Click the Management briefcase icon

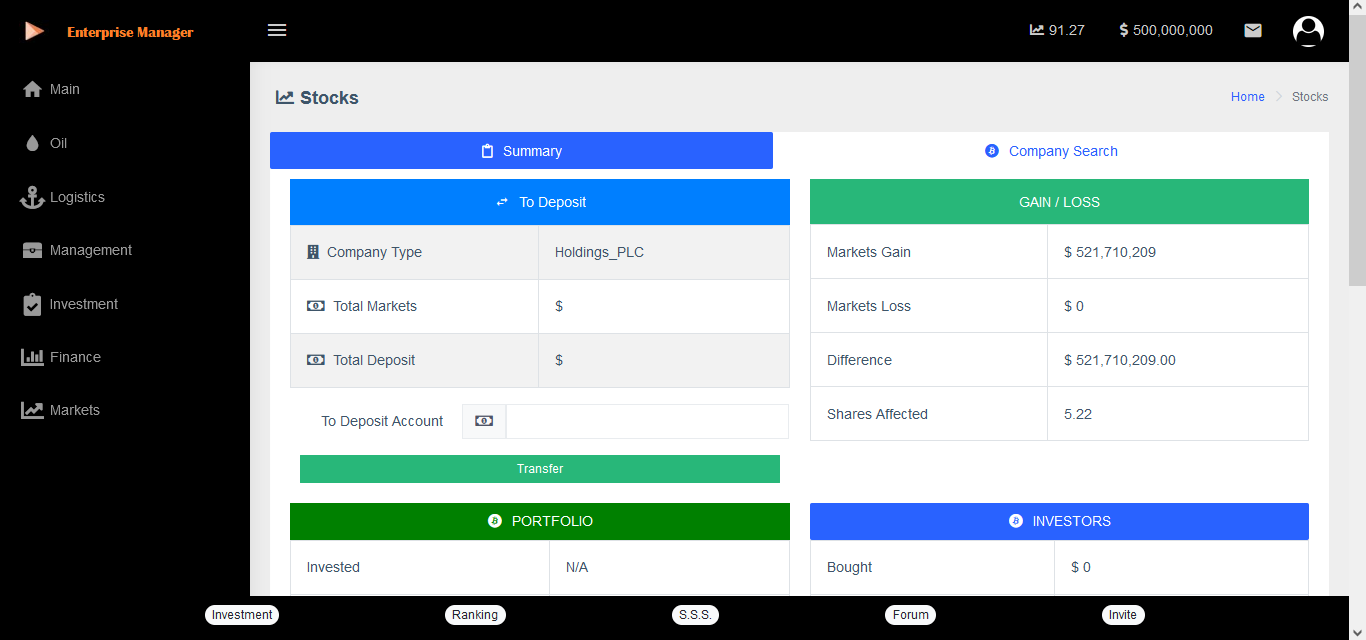pos(32,251)
